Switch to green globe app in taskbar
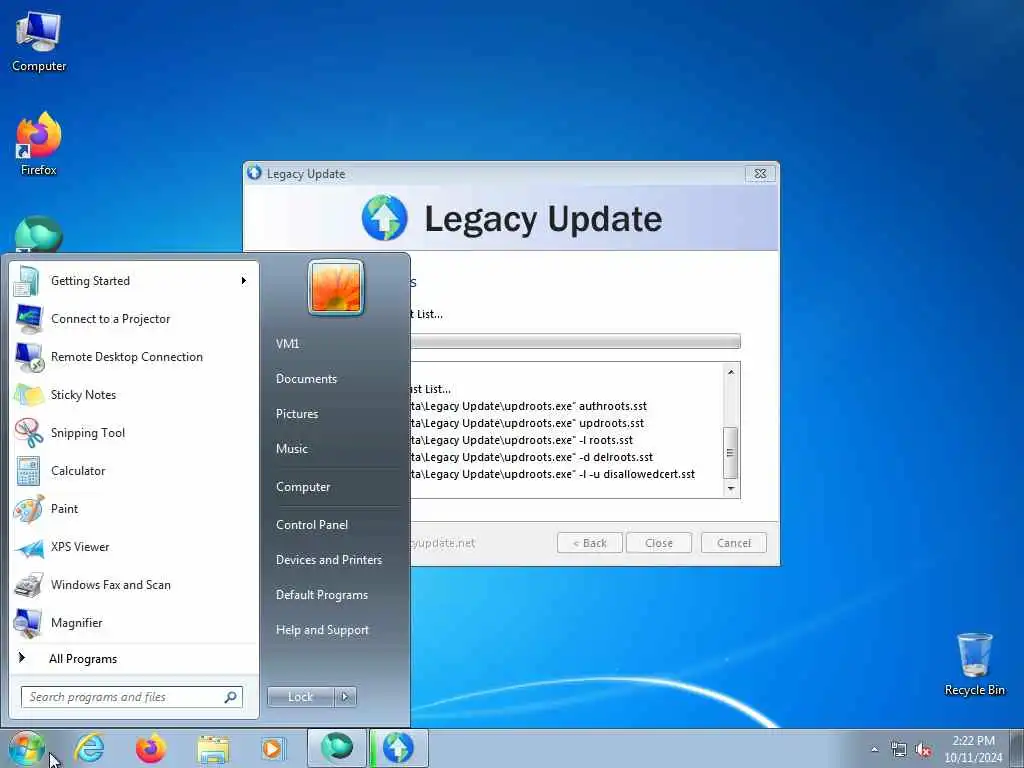The image size is (1024, 768). pos(337,748)
